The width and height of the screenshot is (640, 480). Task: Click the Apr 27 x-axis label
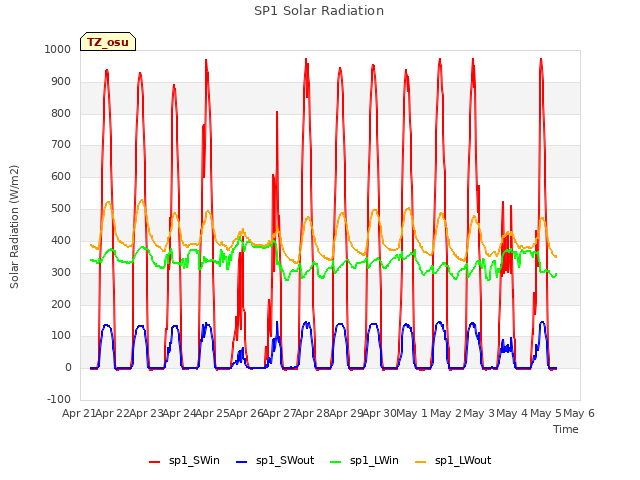(279, 413)
